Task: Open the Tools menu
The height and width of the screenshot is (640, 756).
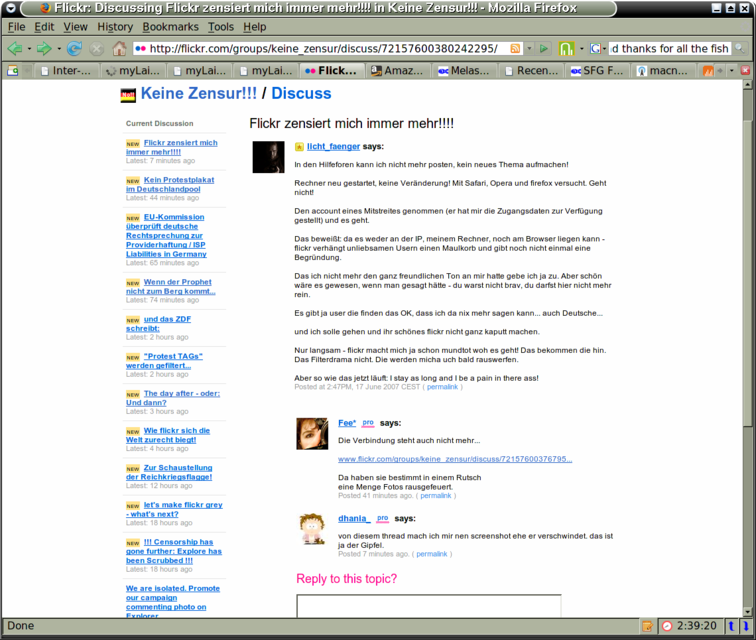Action: click(x=221, y=27)
